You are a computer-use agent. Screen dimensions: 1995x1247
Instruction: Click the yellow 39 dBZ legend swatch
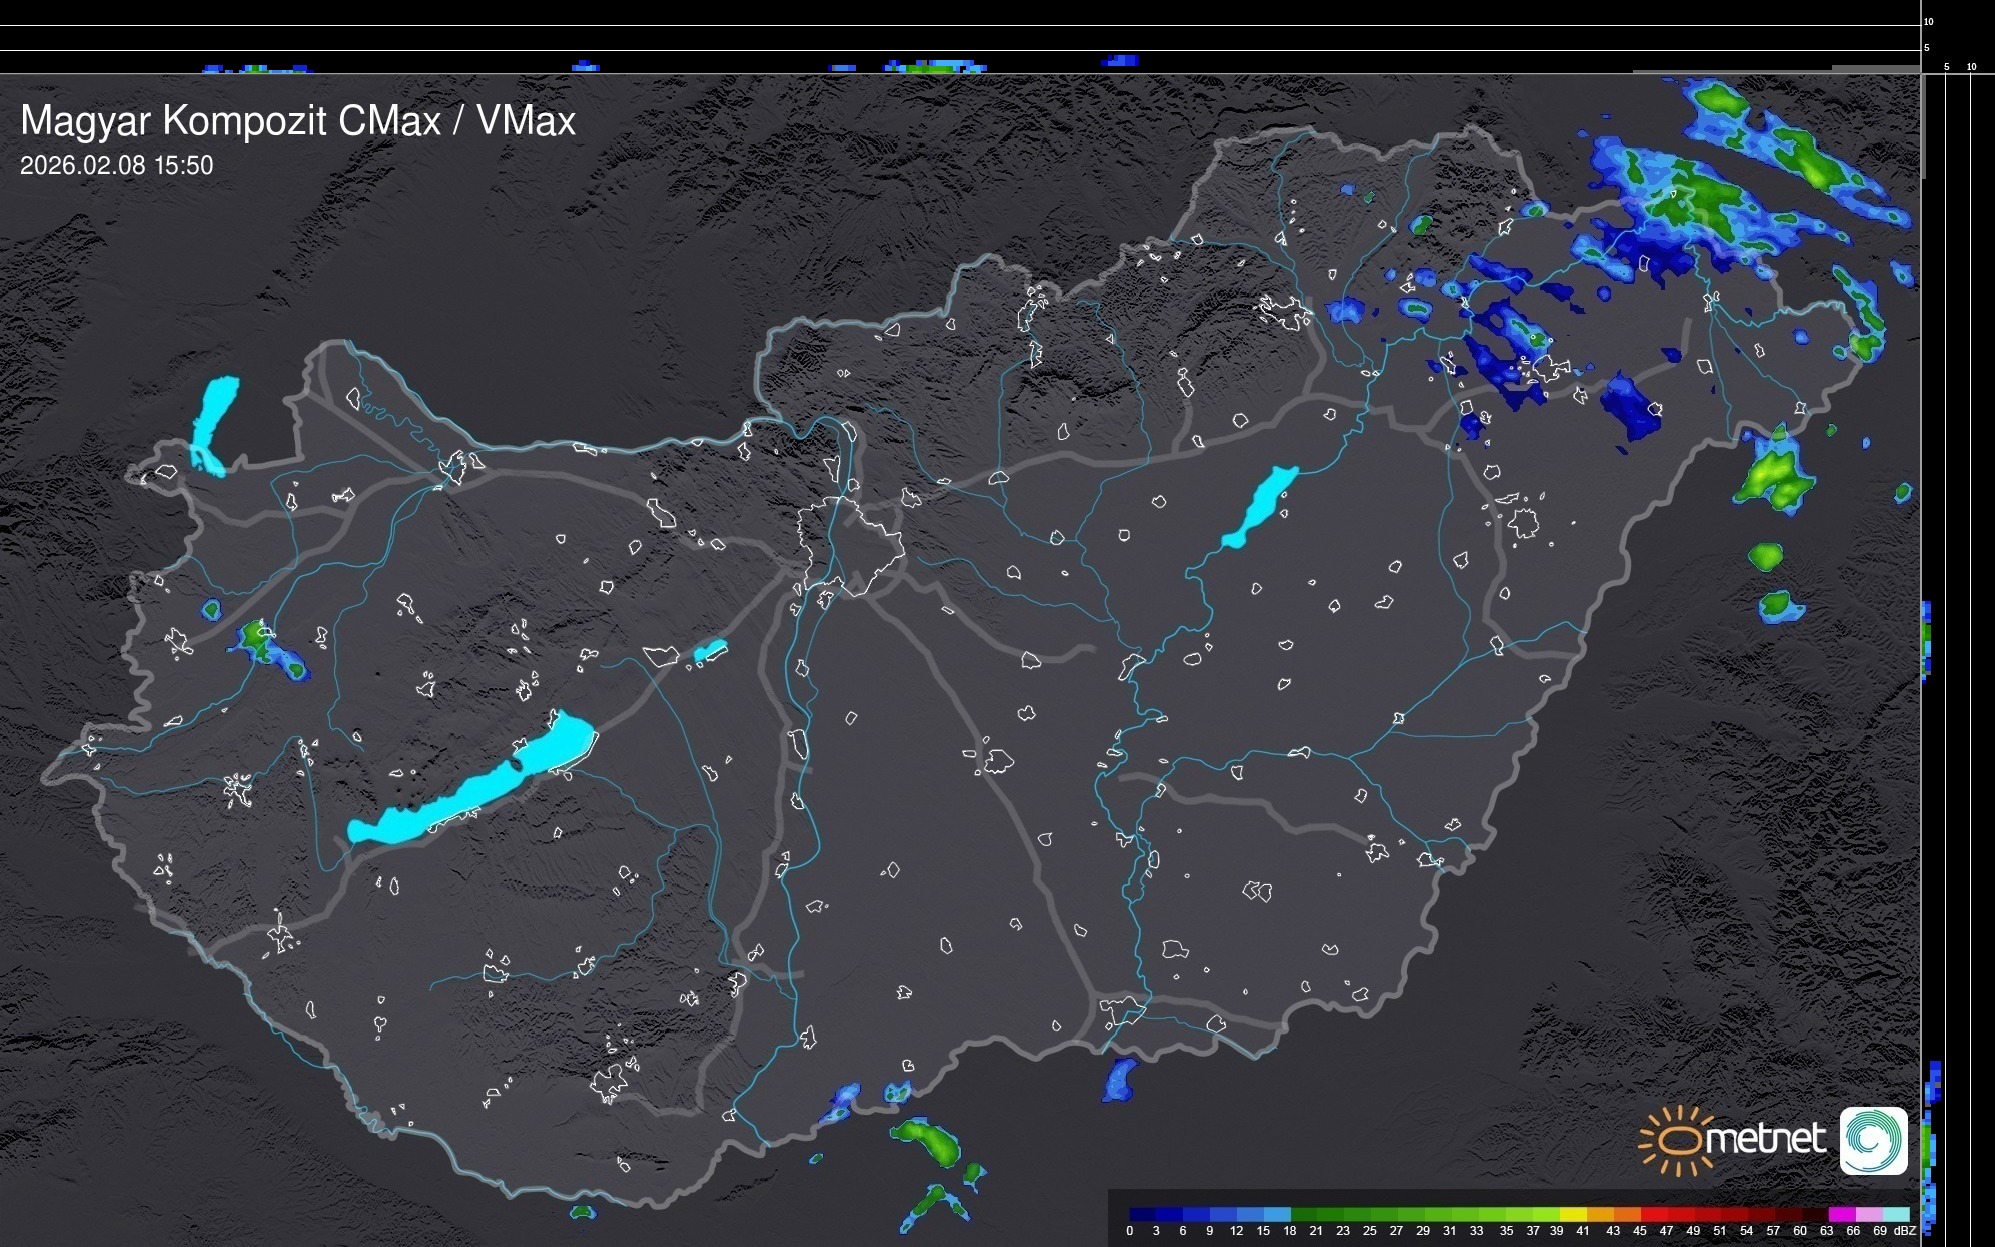pyautogui.click(x=1573, y=1215)
